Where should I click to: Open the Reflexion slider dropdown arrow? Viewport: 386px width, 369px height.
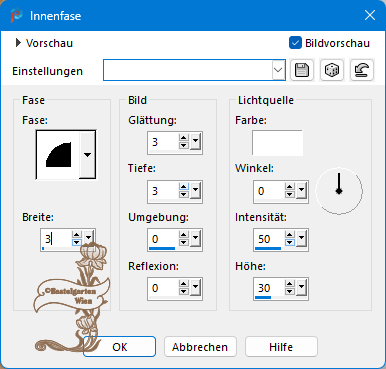coord(195,287)
